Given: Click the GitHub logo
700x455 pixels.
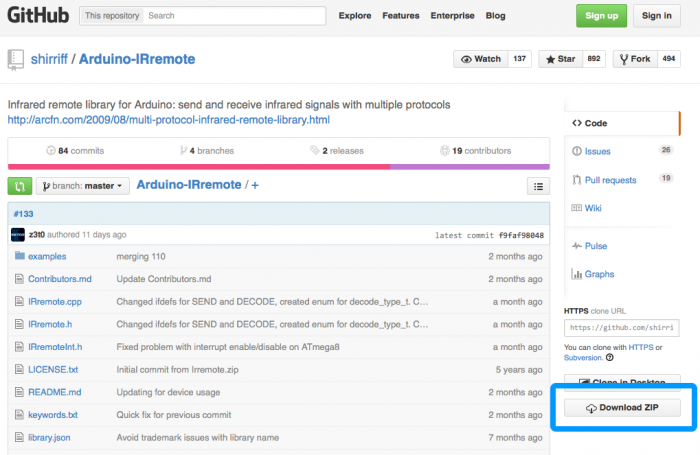Looking at the screenshot, I should (38, 15).
